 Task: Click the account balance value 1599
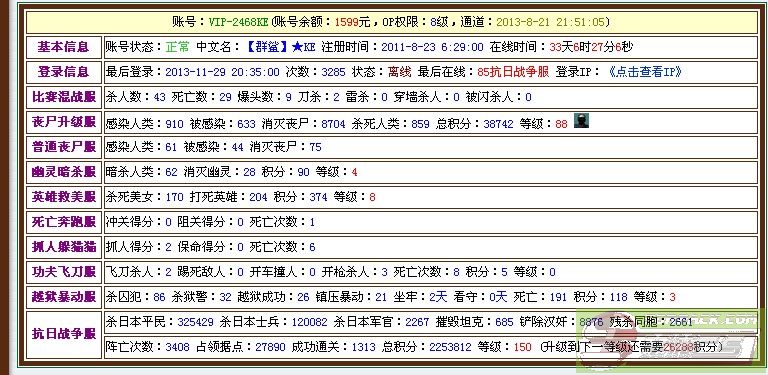pyautogui.click(x=347, y=22)
